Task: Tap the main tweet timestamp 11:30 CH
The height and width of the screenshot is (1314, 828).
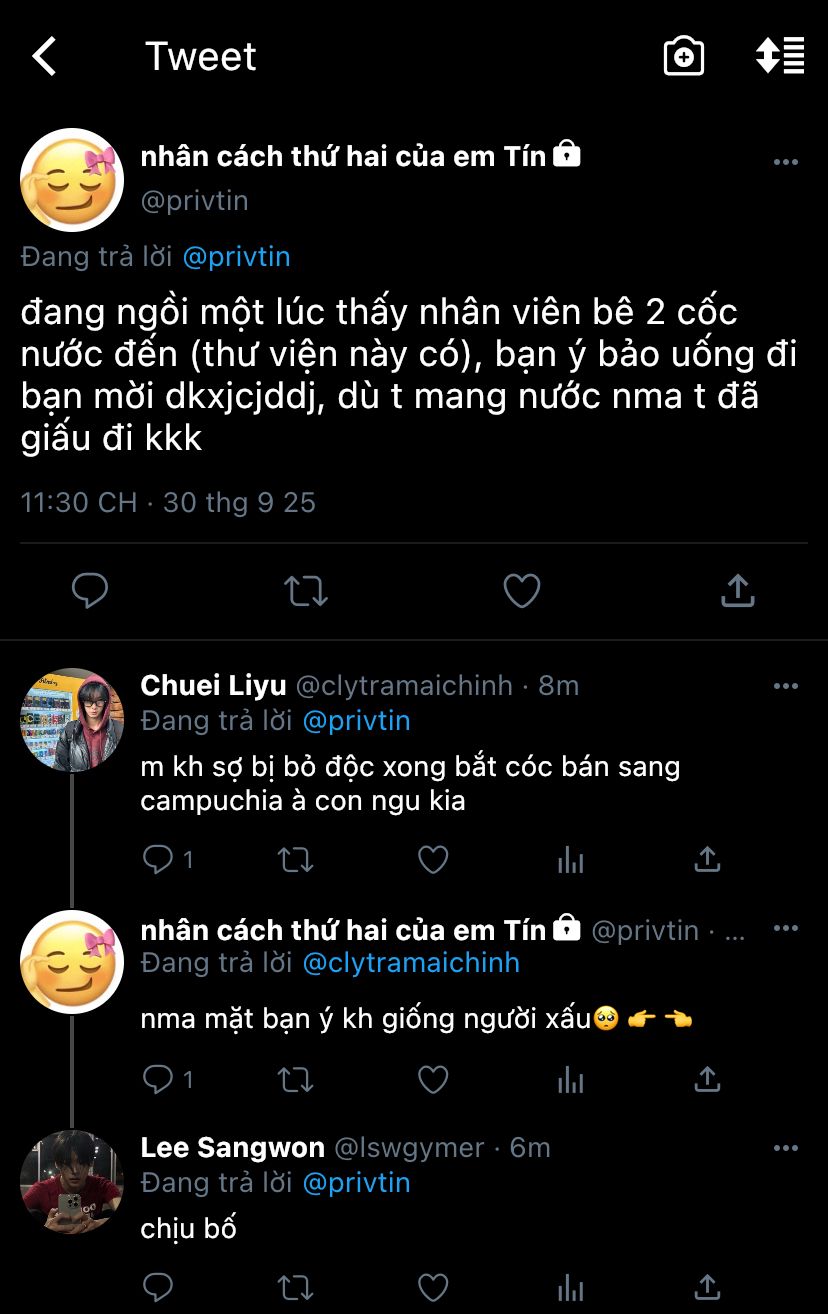Action: (x=78, y=501)
